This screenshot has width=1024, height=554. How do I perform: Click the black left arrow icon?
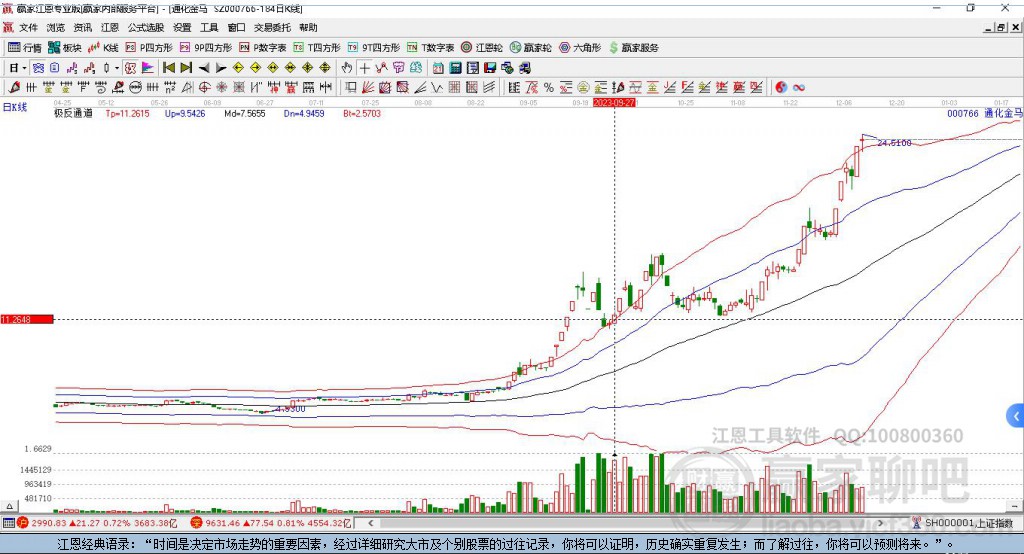click(204, 68)
